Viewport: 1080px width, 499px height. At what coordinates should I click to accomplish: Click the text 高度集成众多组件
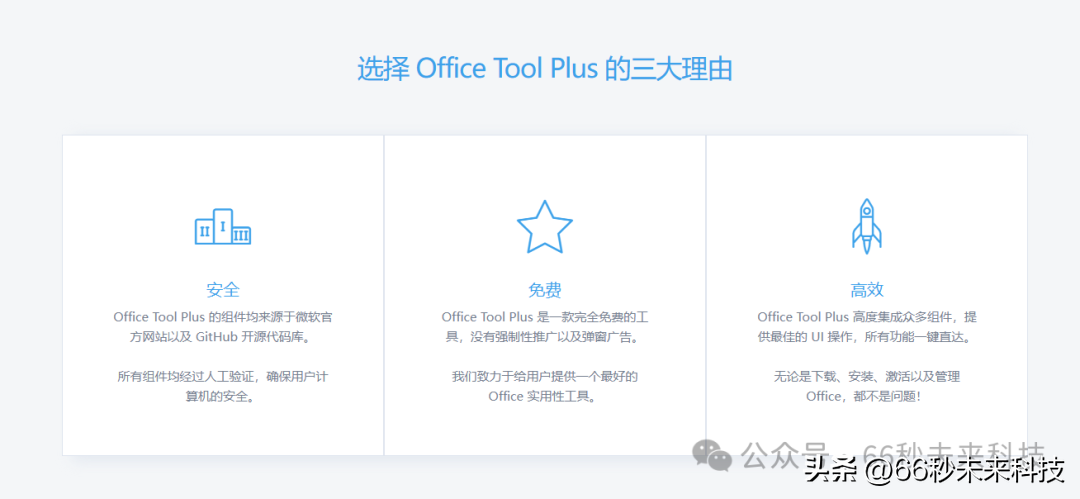point(903,317)
